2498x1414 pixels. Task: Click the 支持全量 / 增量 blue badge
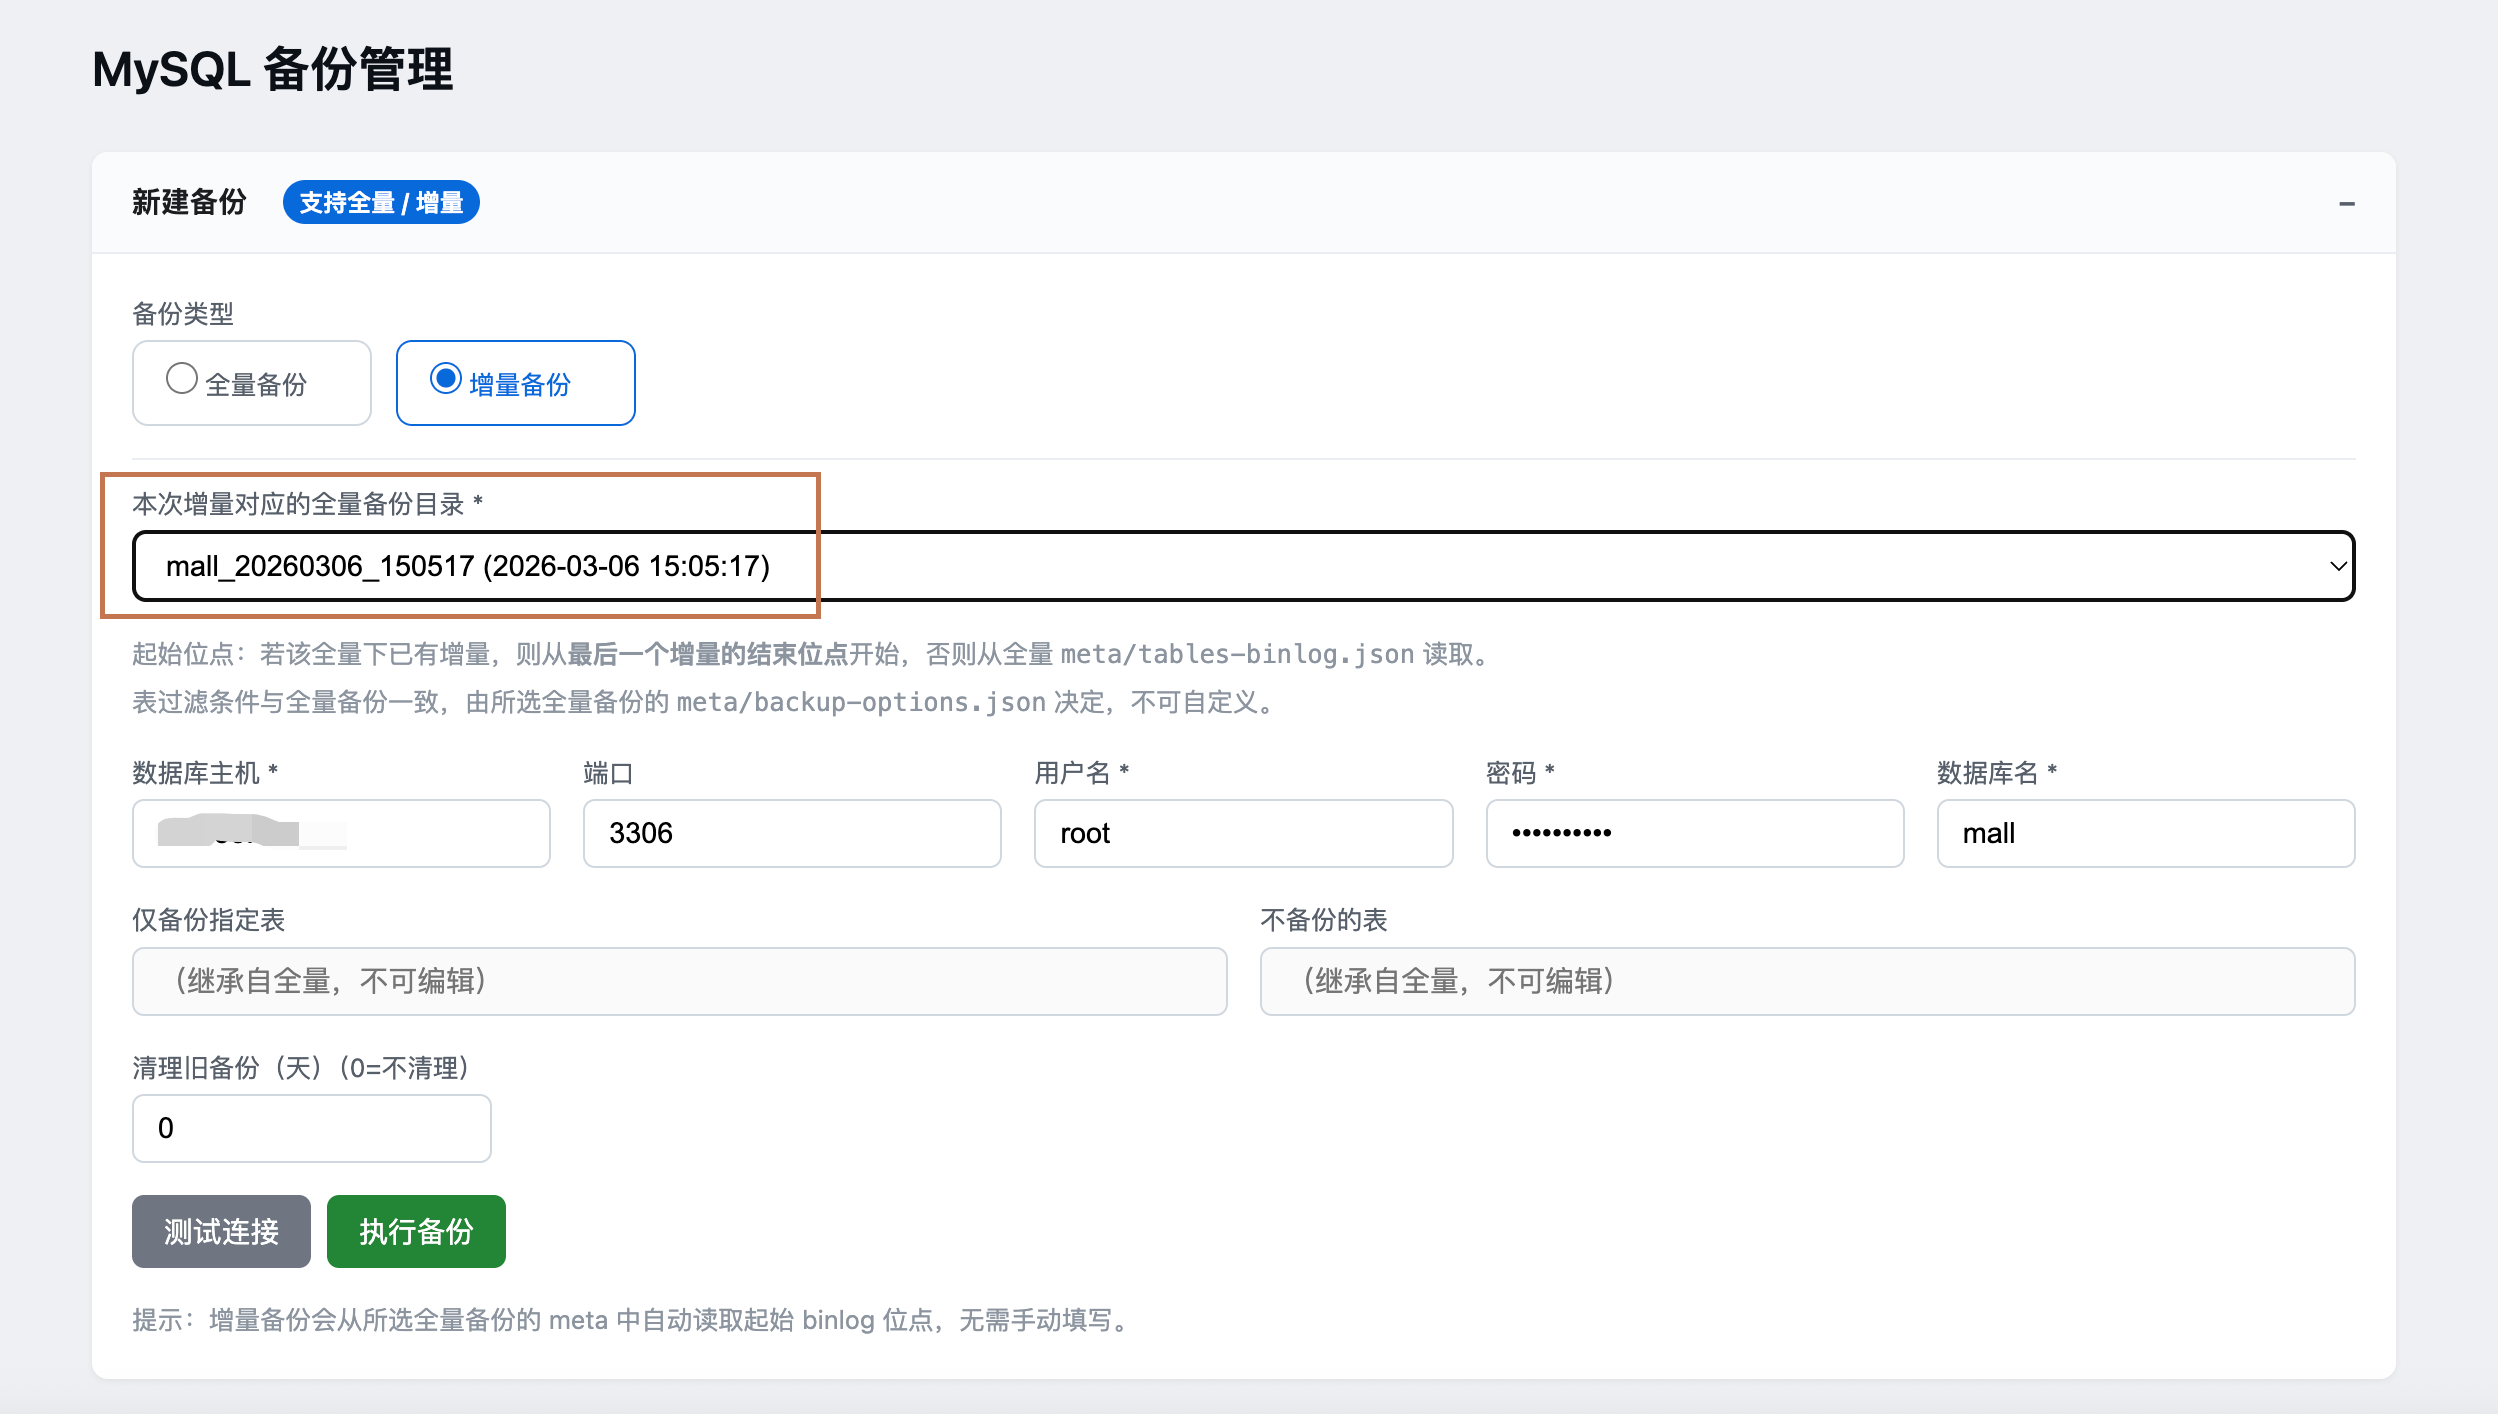[x=381, y=203]
